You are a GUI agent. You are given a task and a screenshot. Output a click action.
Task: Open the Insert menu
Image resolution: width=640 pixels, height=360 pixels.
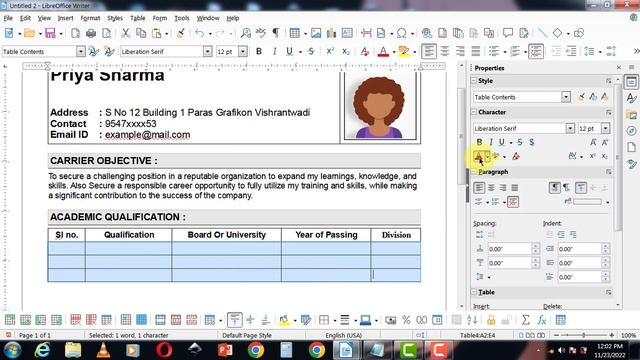pos(65,18)
